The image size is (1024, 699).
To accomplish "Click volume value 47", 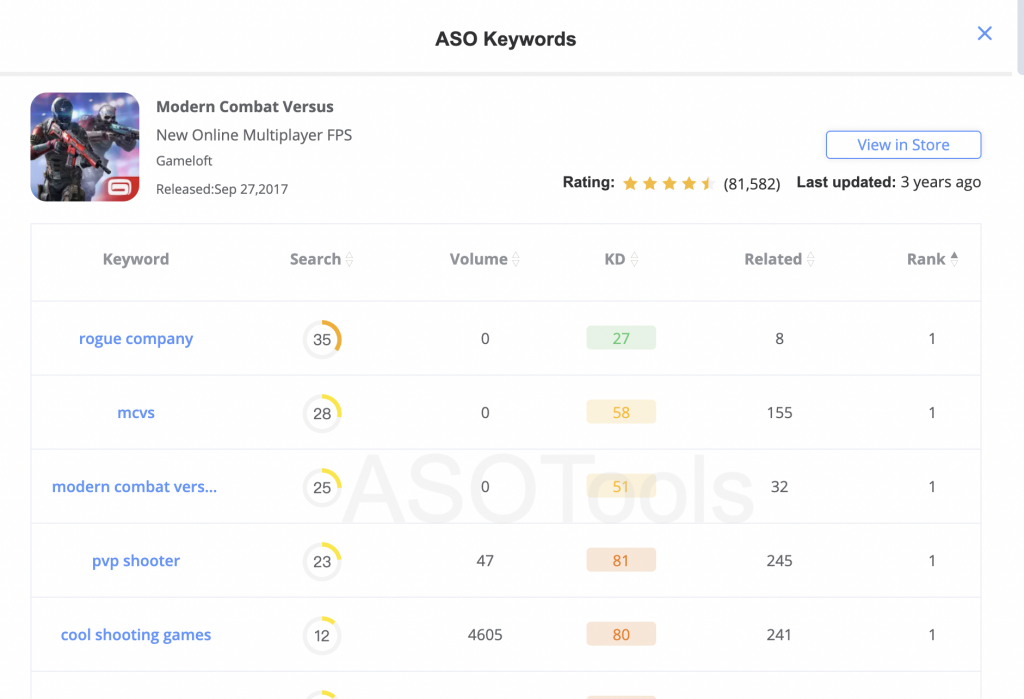I will [x=485, y=561].
